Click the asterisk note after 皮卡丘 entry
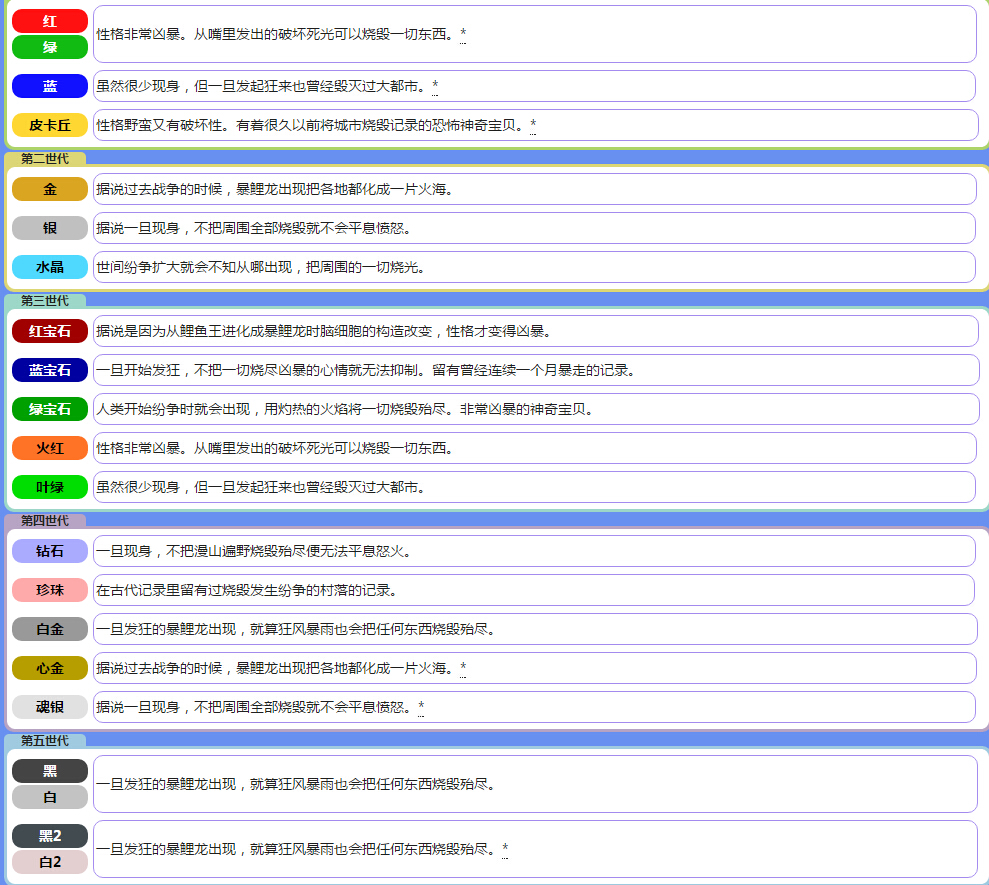This screenshot has width=989, height=885. coord(533,126)
